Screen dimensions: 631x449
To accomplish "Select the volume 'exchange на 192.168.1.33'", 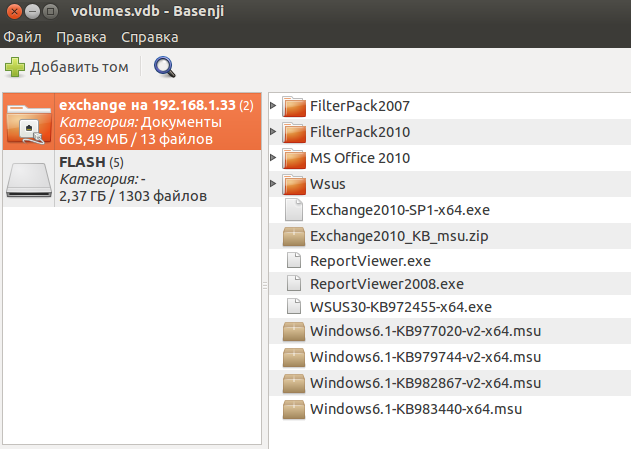I will click(132, 122).
